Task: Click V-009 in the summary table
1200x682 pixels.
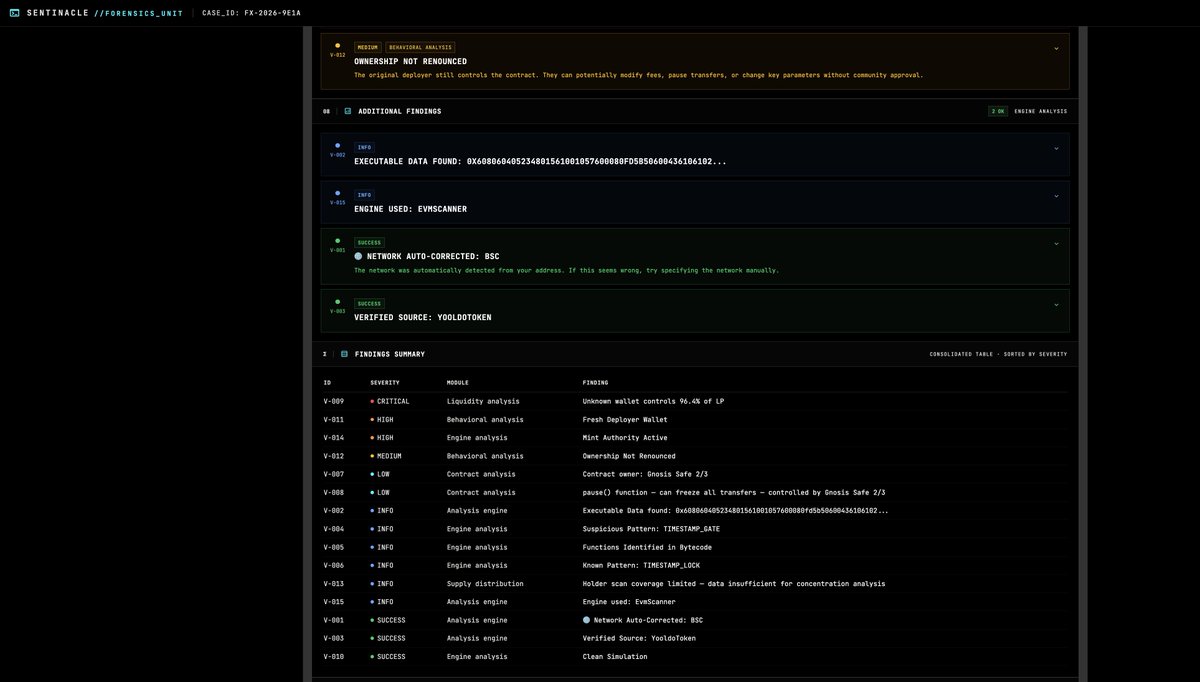Action: point(333,401)
